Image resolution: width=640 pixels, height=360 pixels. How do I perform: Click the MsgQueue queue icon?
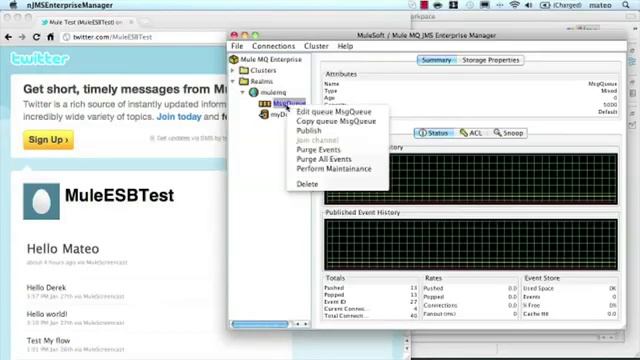point(264,104)
